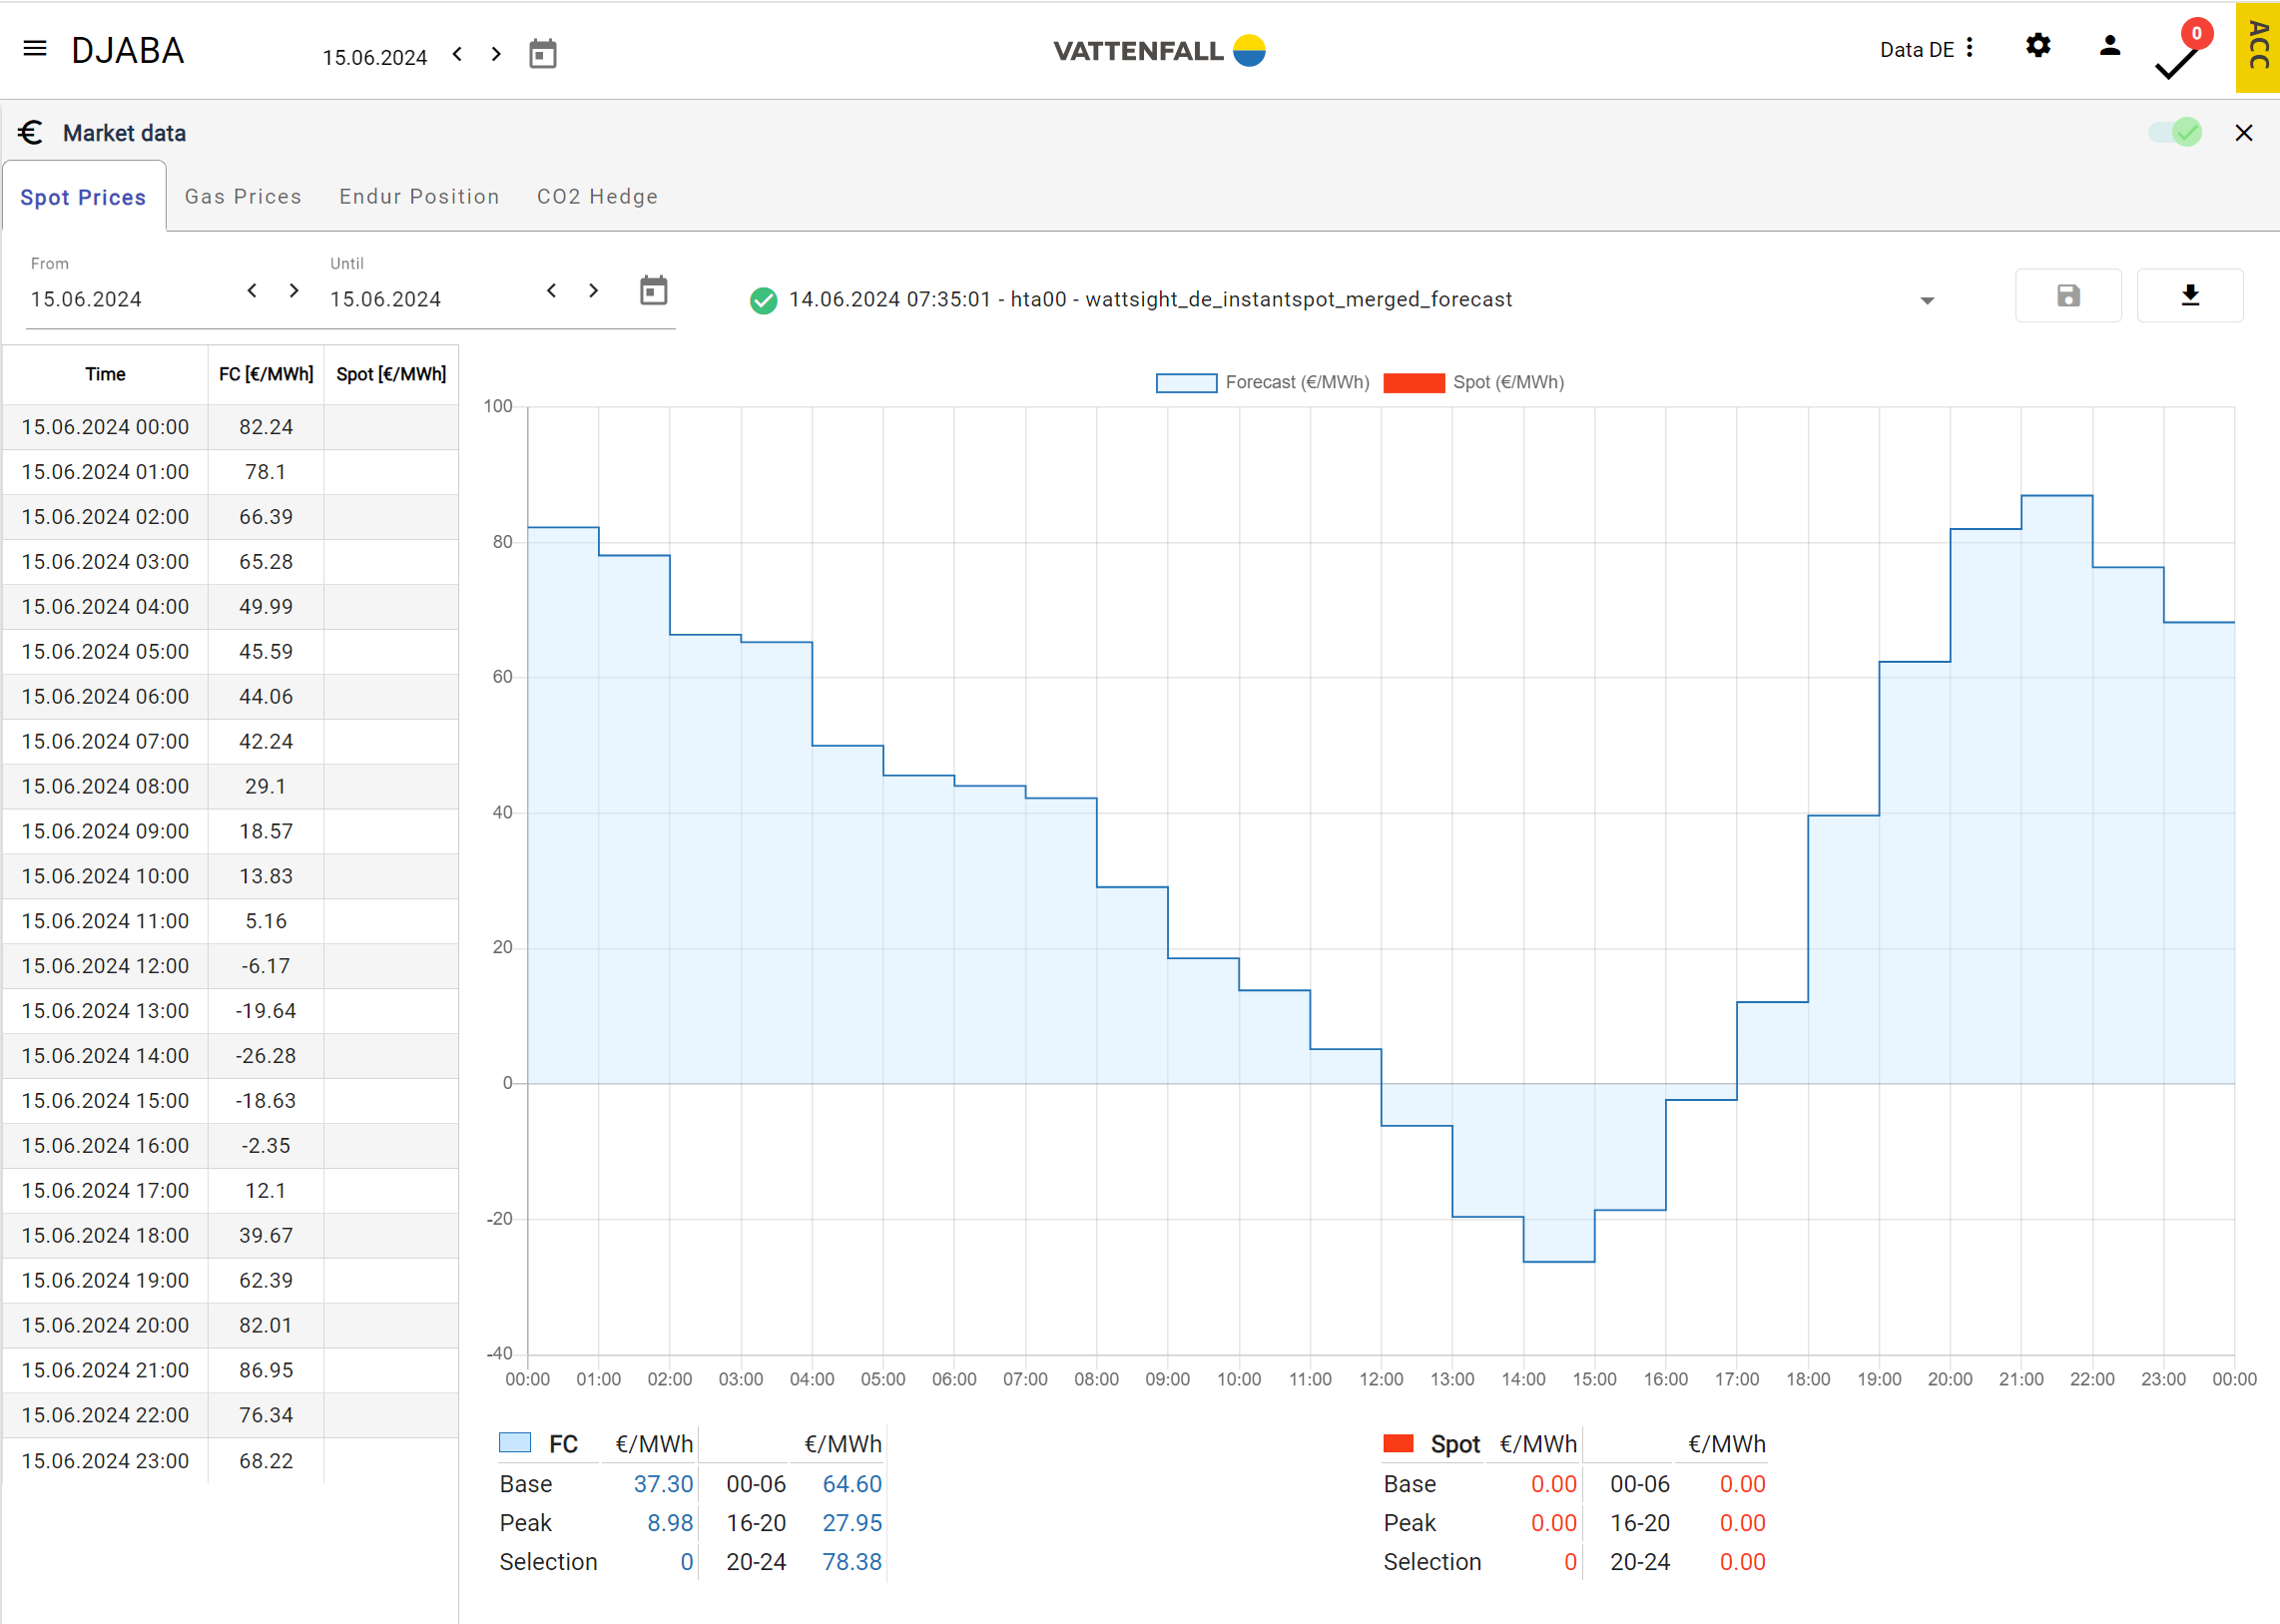Open the CO2 Hedge tab
Image resolution: width=2280 pixels, height=1624 pixels.
(597, 197)
